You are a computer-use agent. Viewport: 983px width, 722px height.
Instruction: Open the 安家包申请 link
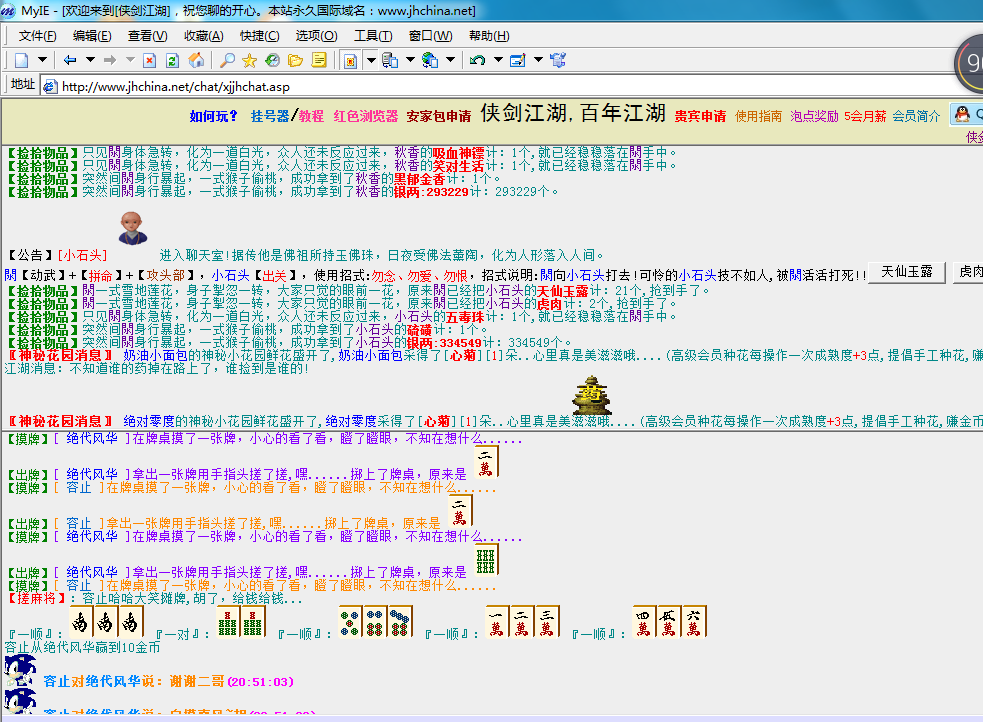[439, 116]
